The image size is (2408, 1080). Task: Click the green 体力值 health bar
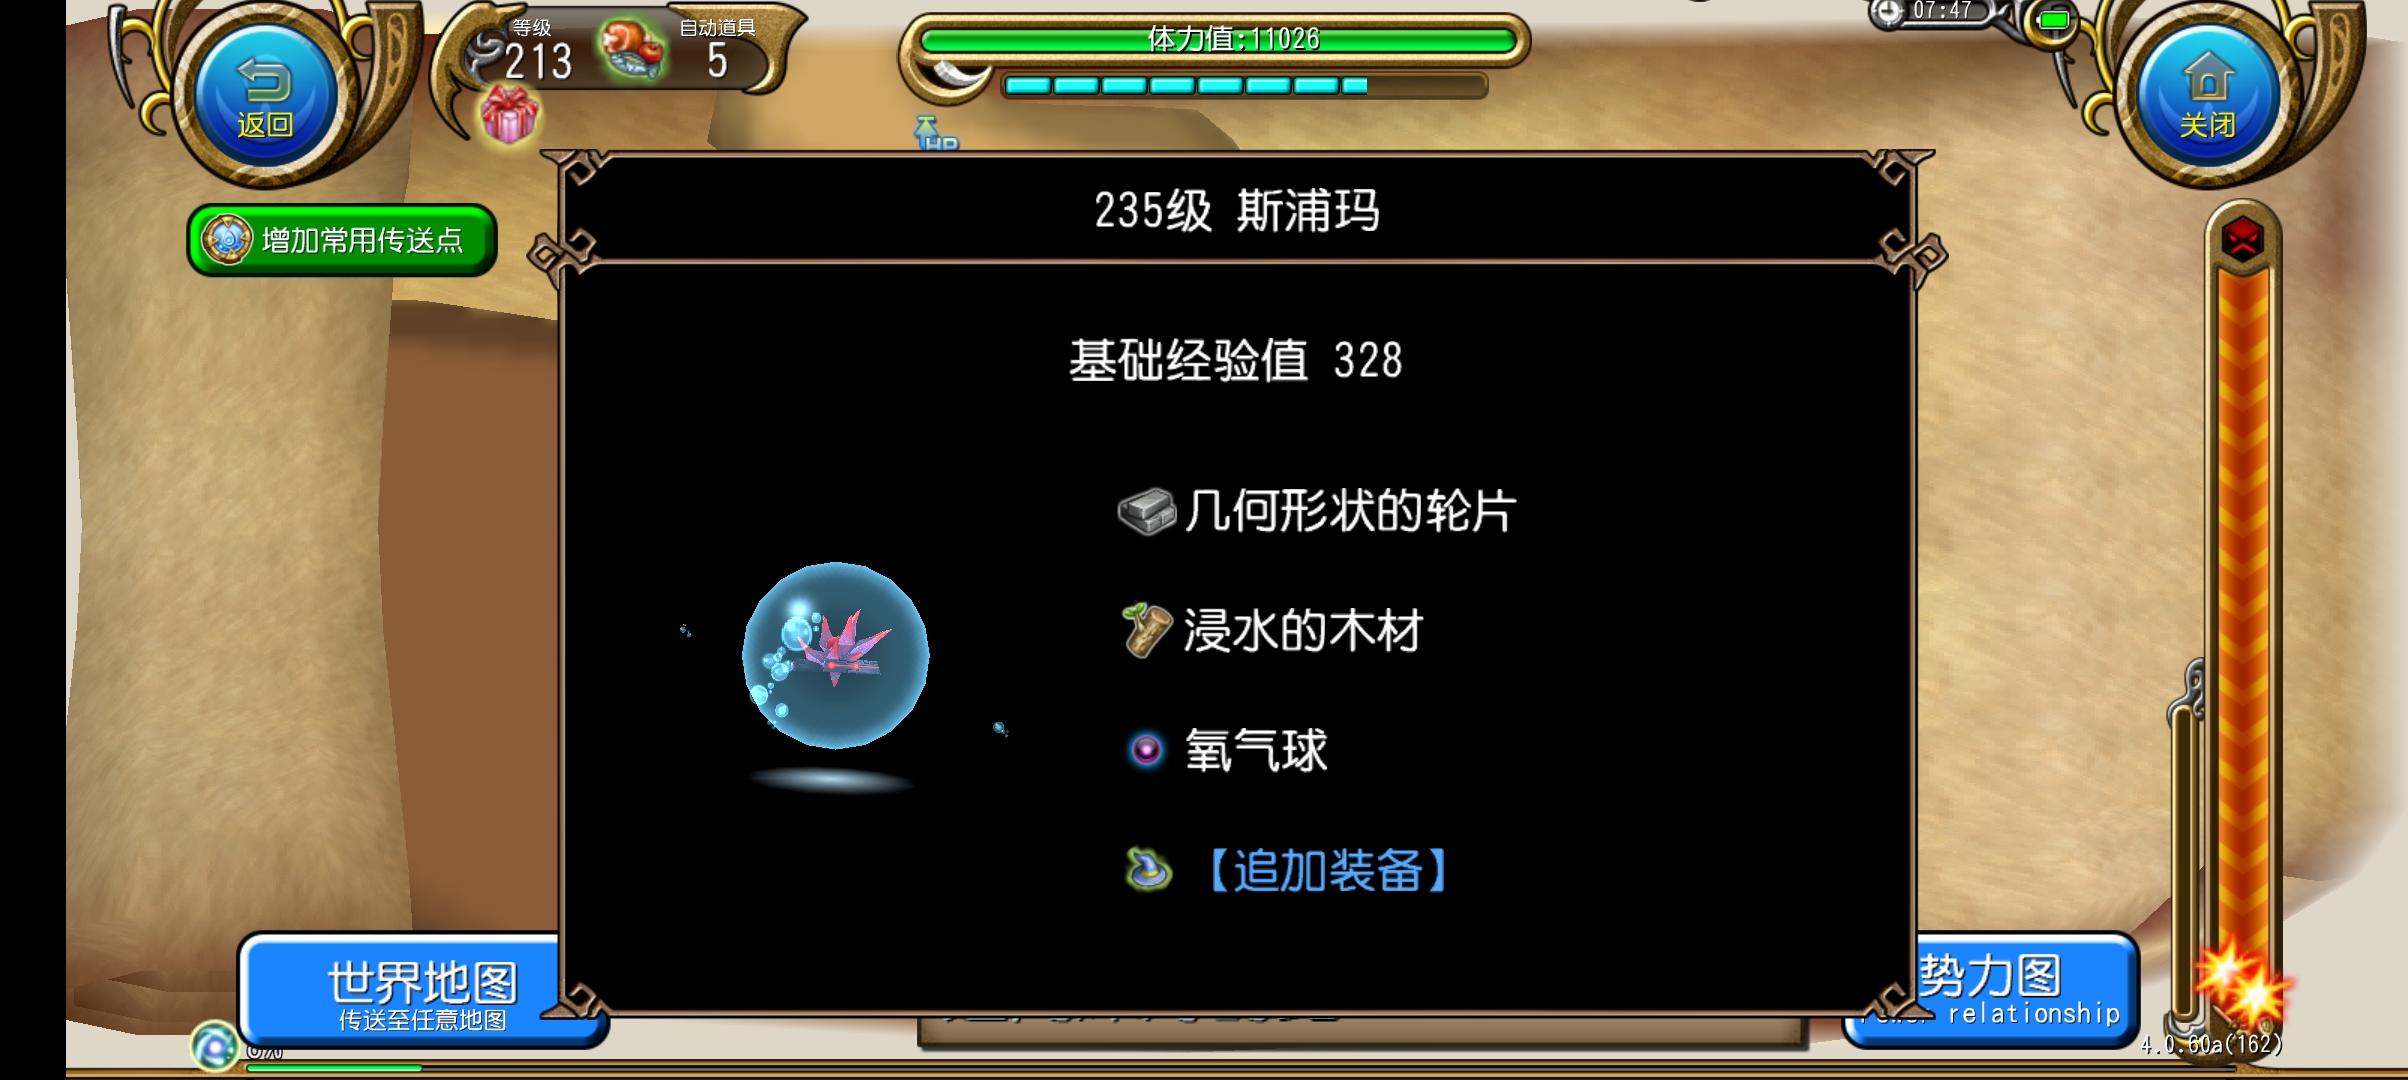1218,40
